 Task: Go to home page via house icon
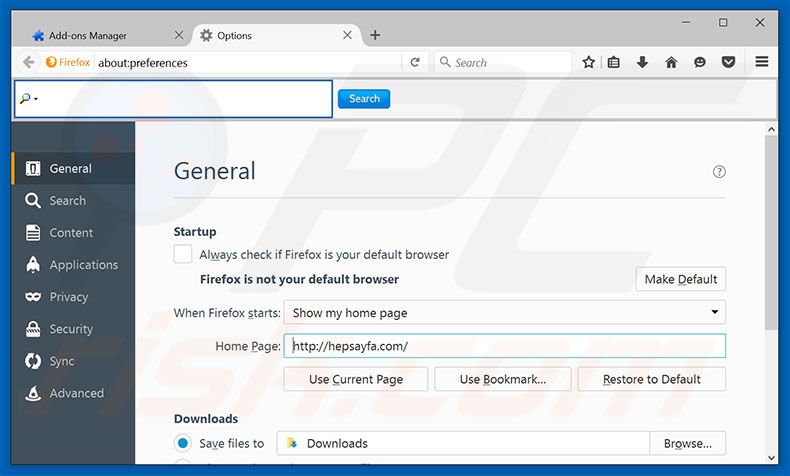click(x=671, y=62)
